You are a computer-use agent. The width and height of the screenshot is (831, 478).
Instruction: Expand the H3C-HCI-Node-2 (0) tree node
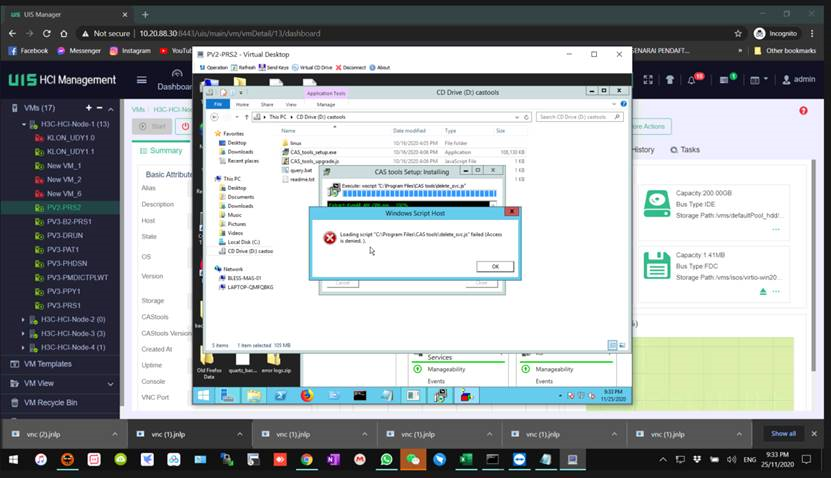coord(23,320)
